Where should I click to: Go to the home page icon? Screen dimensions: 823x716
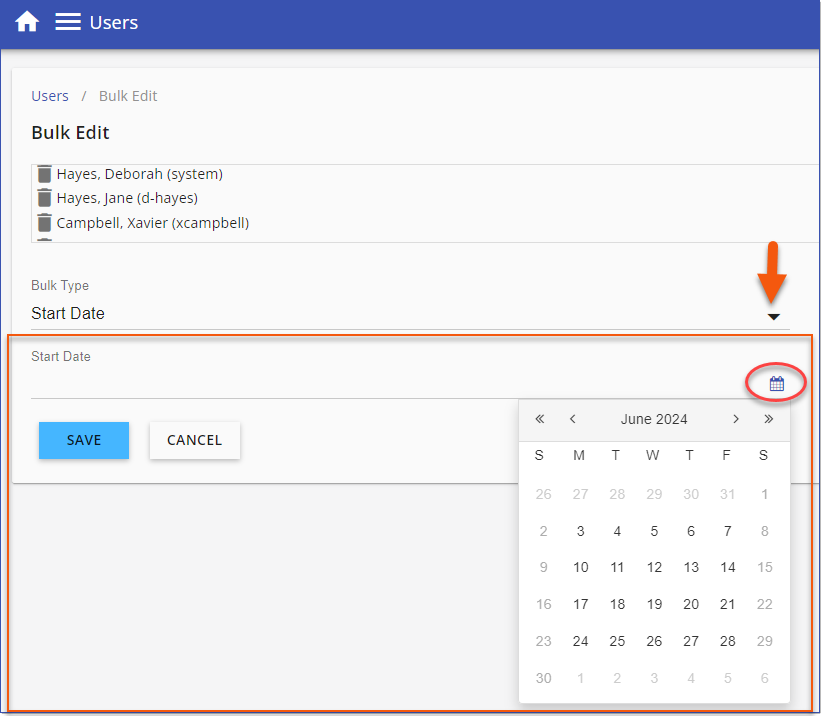coord(27,22)
